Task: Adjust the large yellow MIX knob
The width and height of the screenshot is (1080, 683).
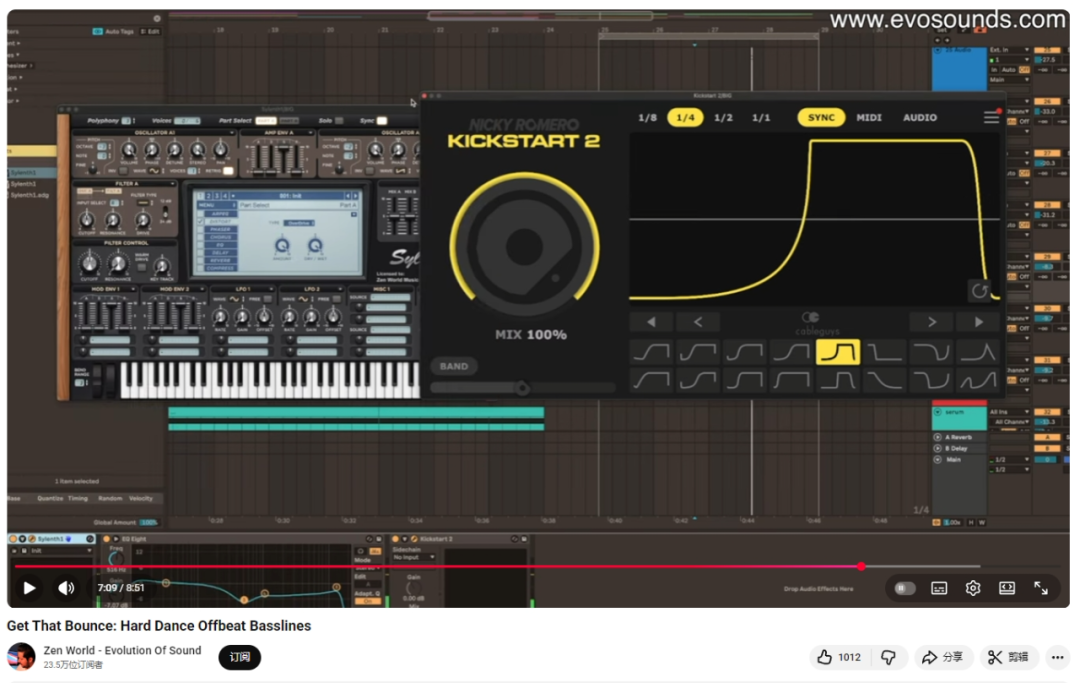Action: (x=524, y=246)
